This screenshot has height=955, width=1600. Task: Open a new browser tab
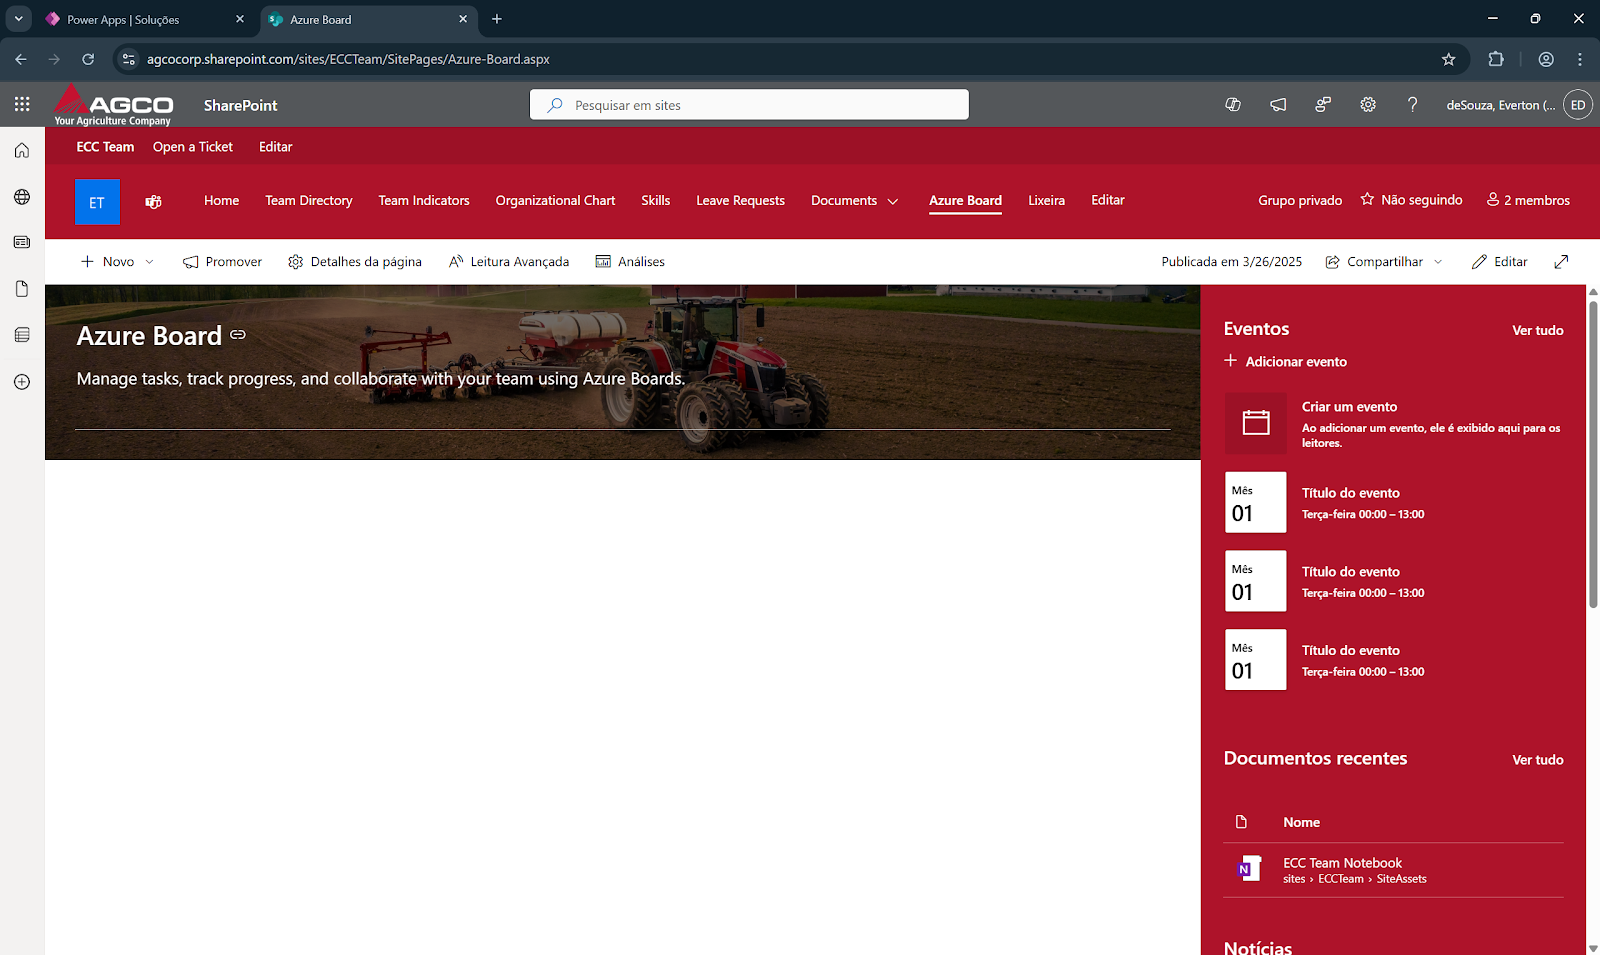click(x=497, y=19)
